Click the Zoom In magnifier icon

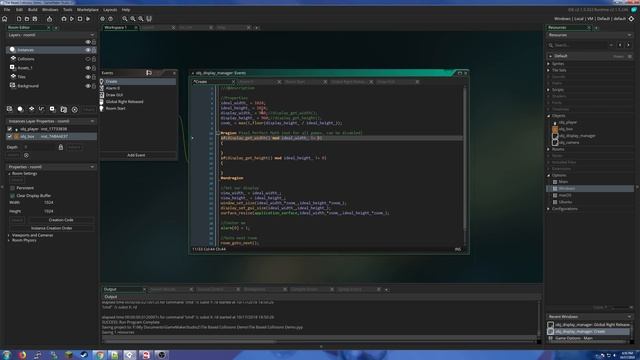click(141, 19)
